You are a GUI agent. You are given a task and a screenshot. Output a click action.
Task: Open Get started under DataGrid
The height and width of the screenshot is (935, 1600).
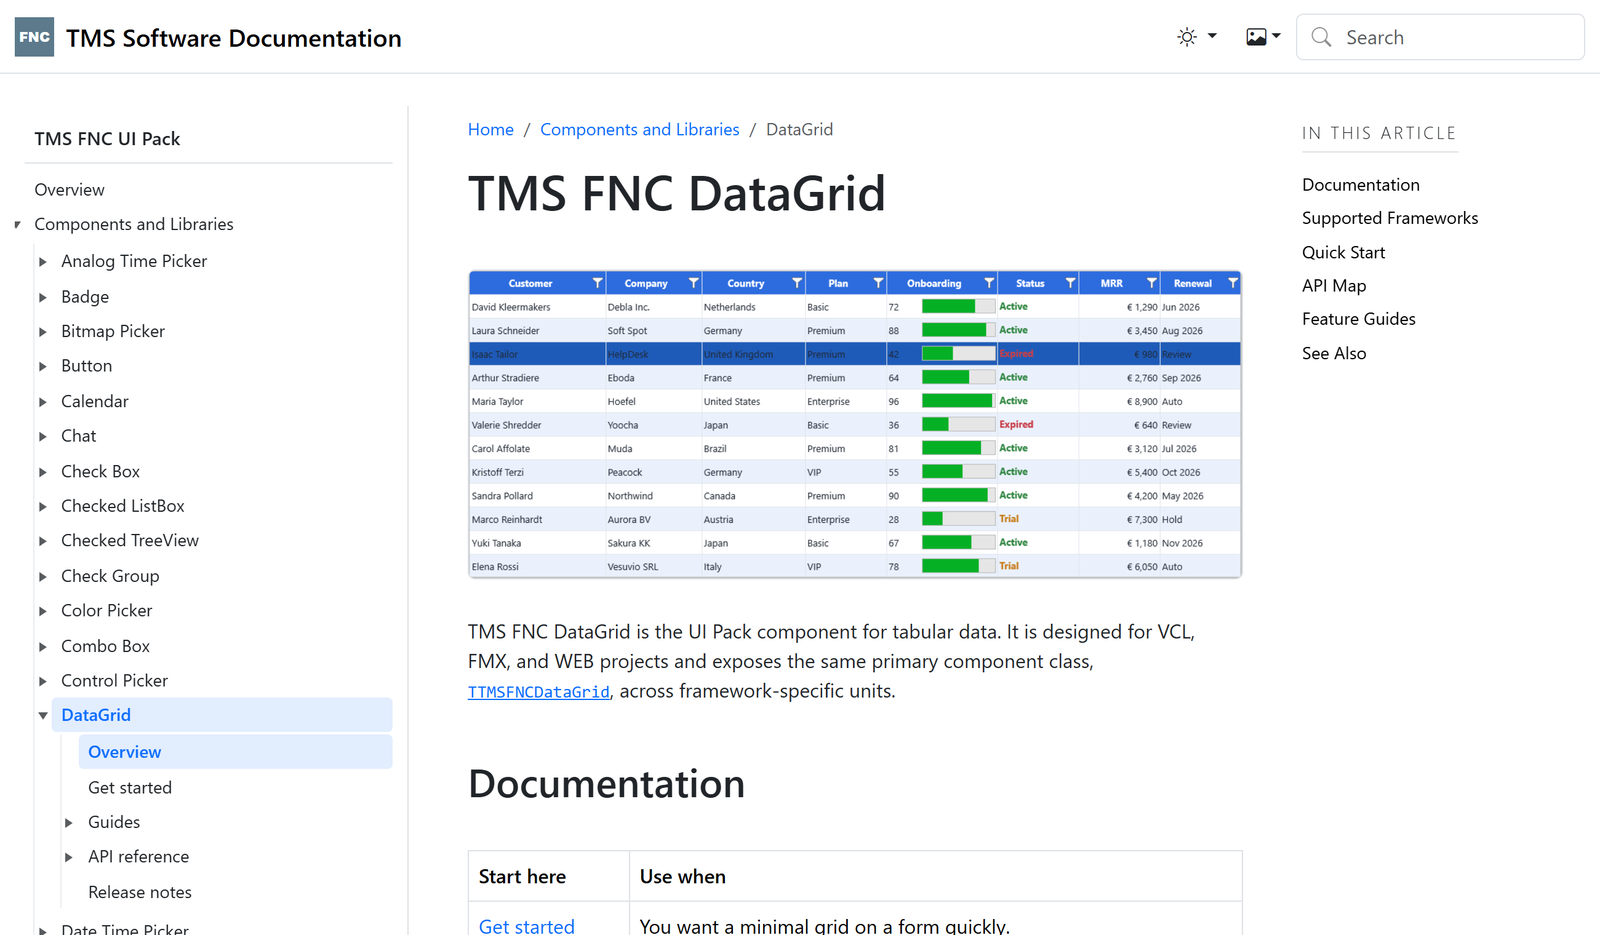click(x=130, y=788)
